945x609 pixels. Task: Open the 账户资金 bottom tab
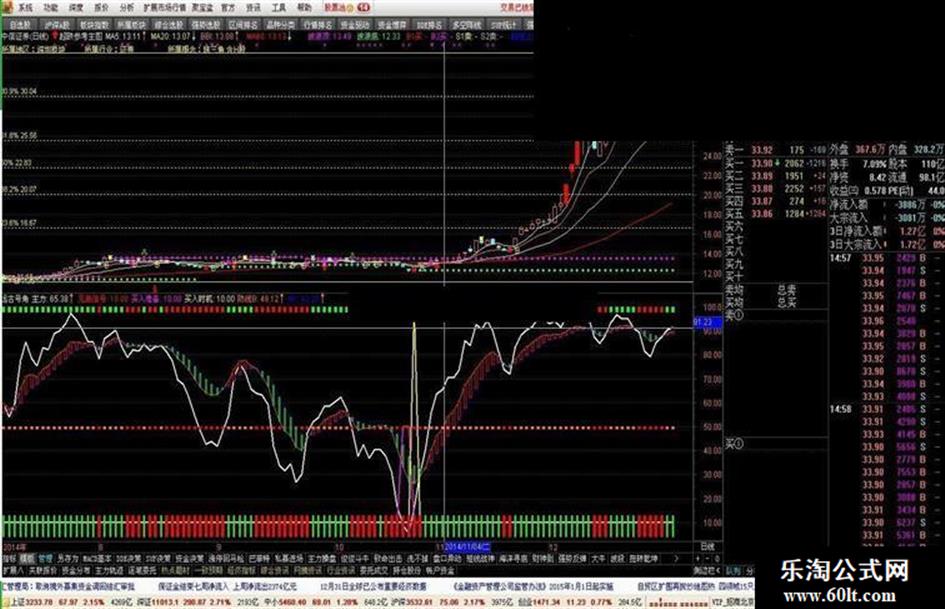click(x=441, y=570)
